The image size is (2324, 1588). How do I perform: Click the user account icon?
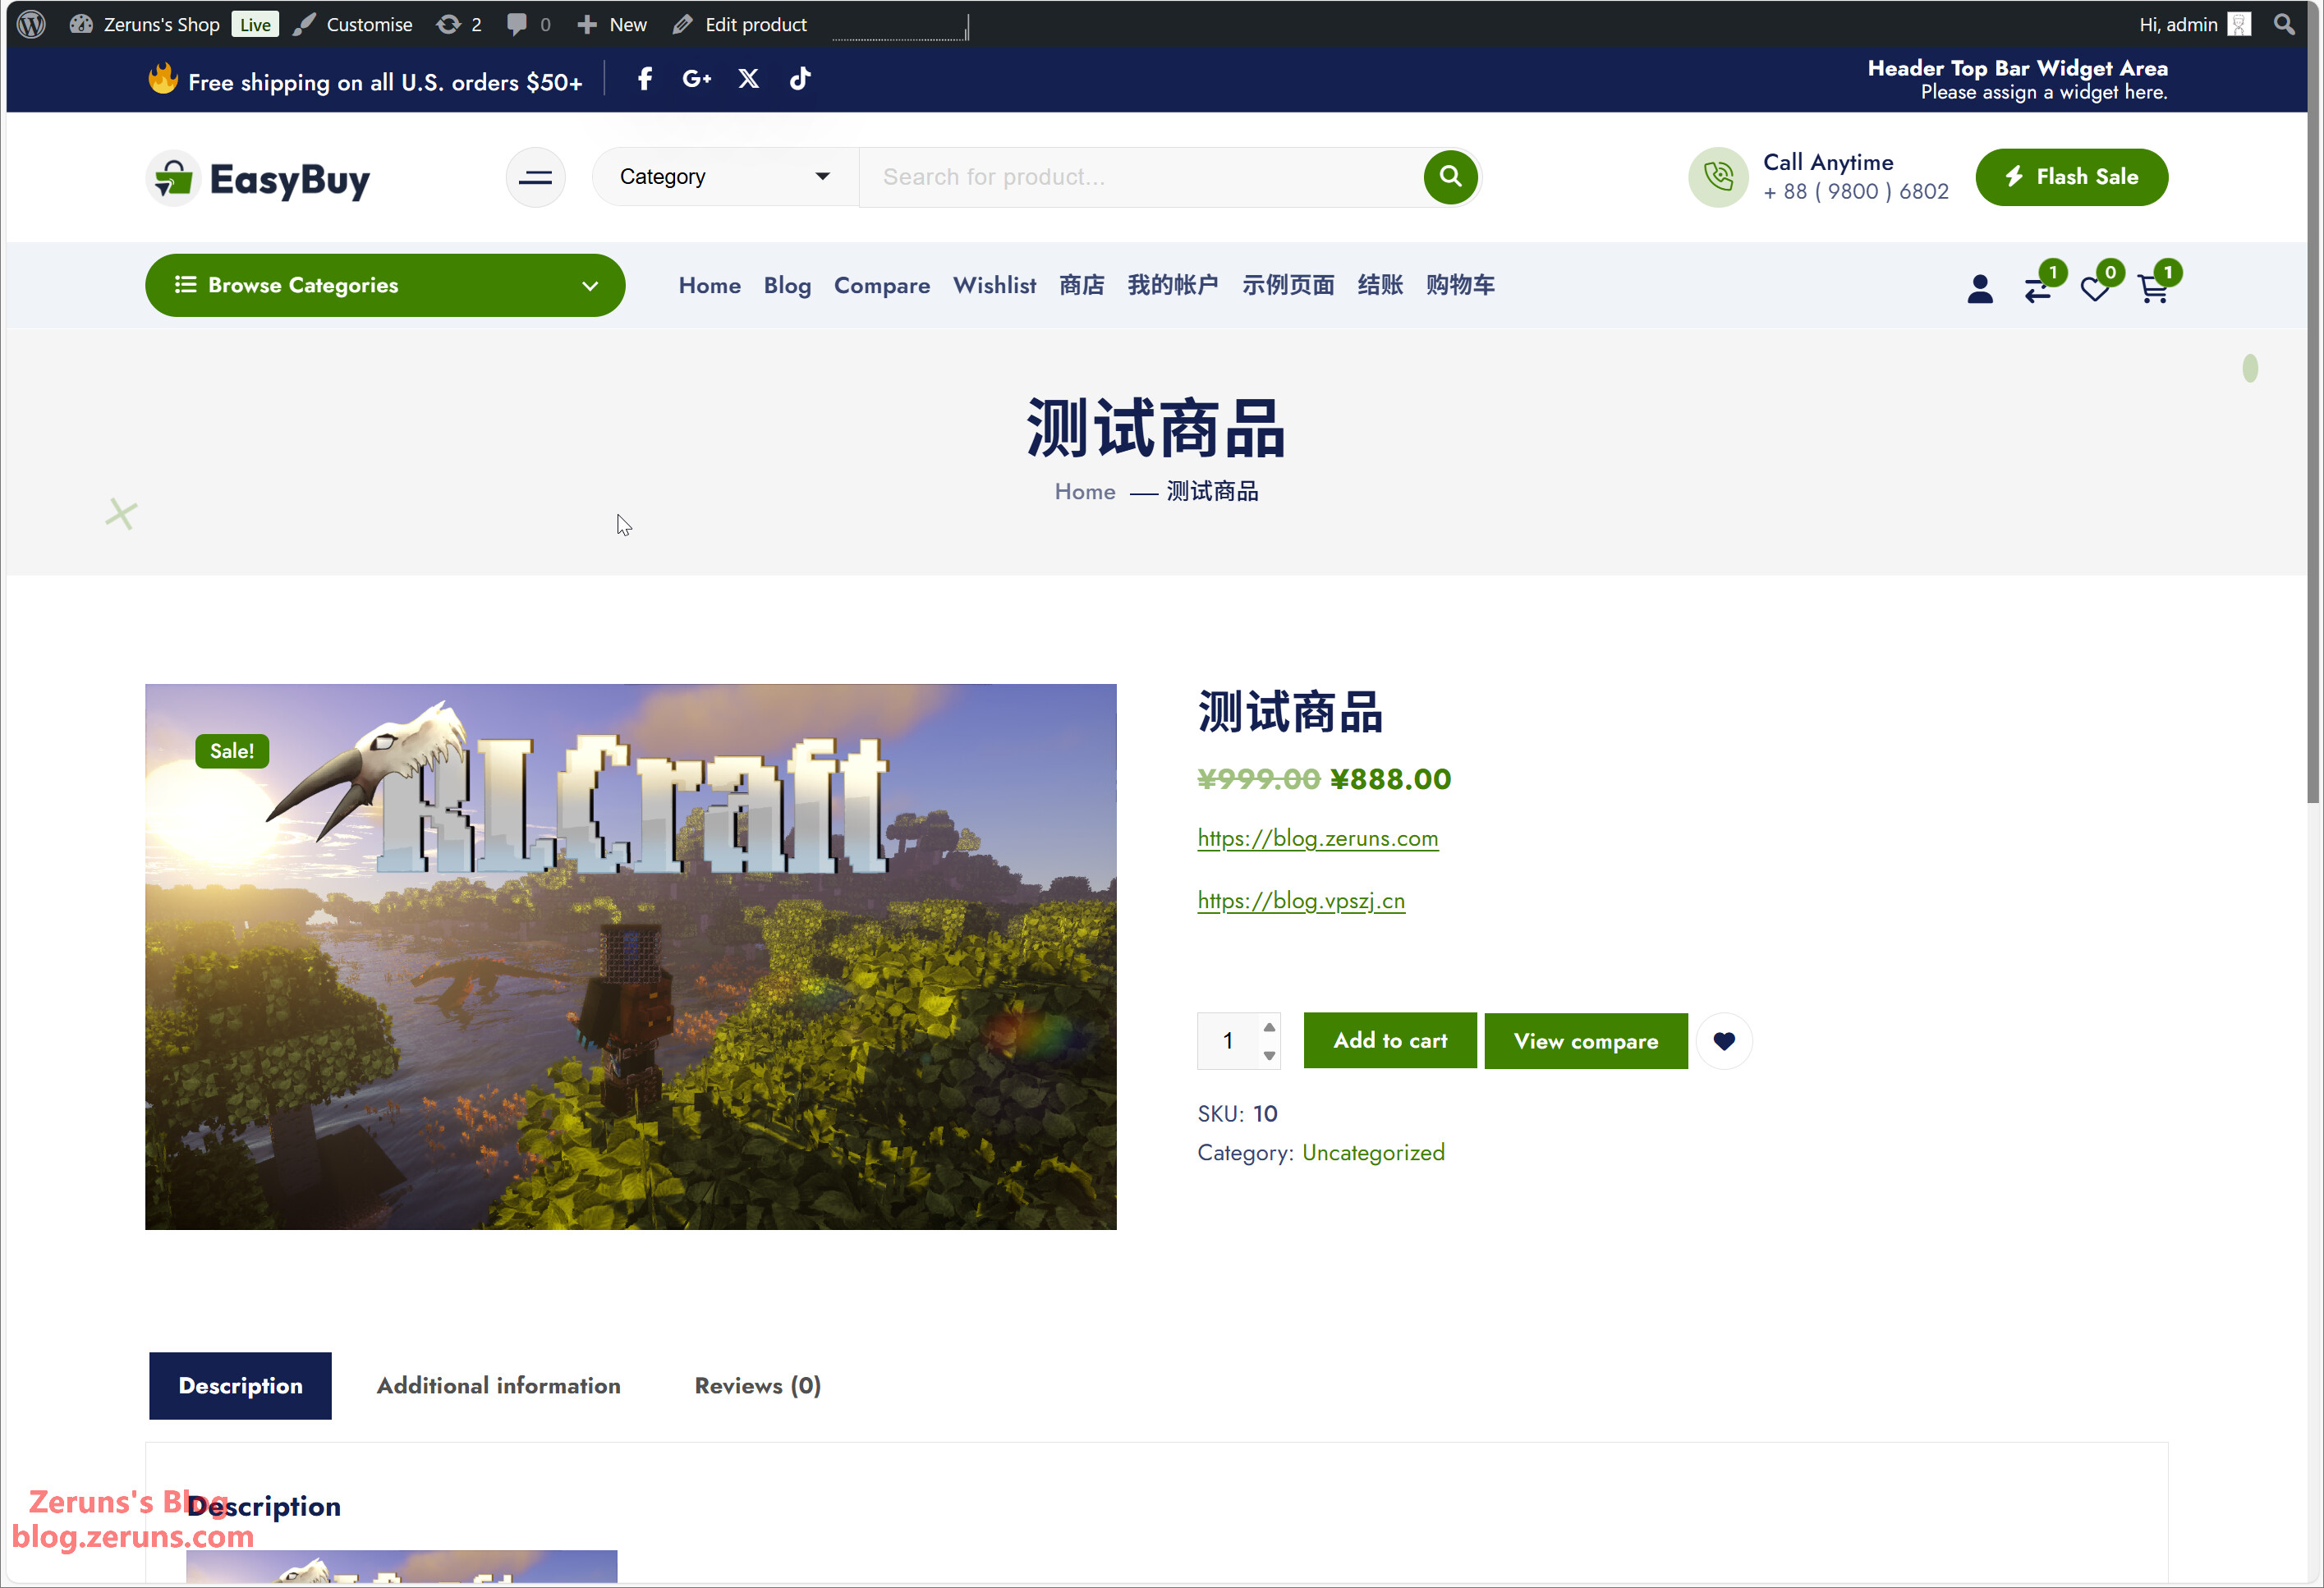click(x=1979, y=289)
